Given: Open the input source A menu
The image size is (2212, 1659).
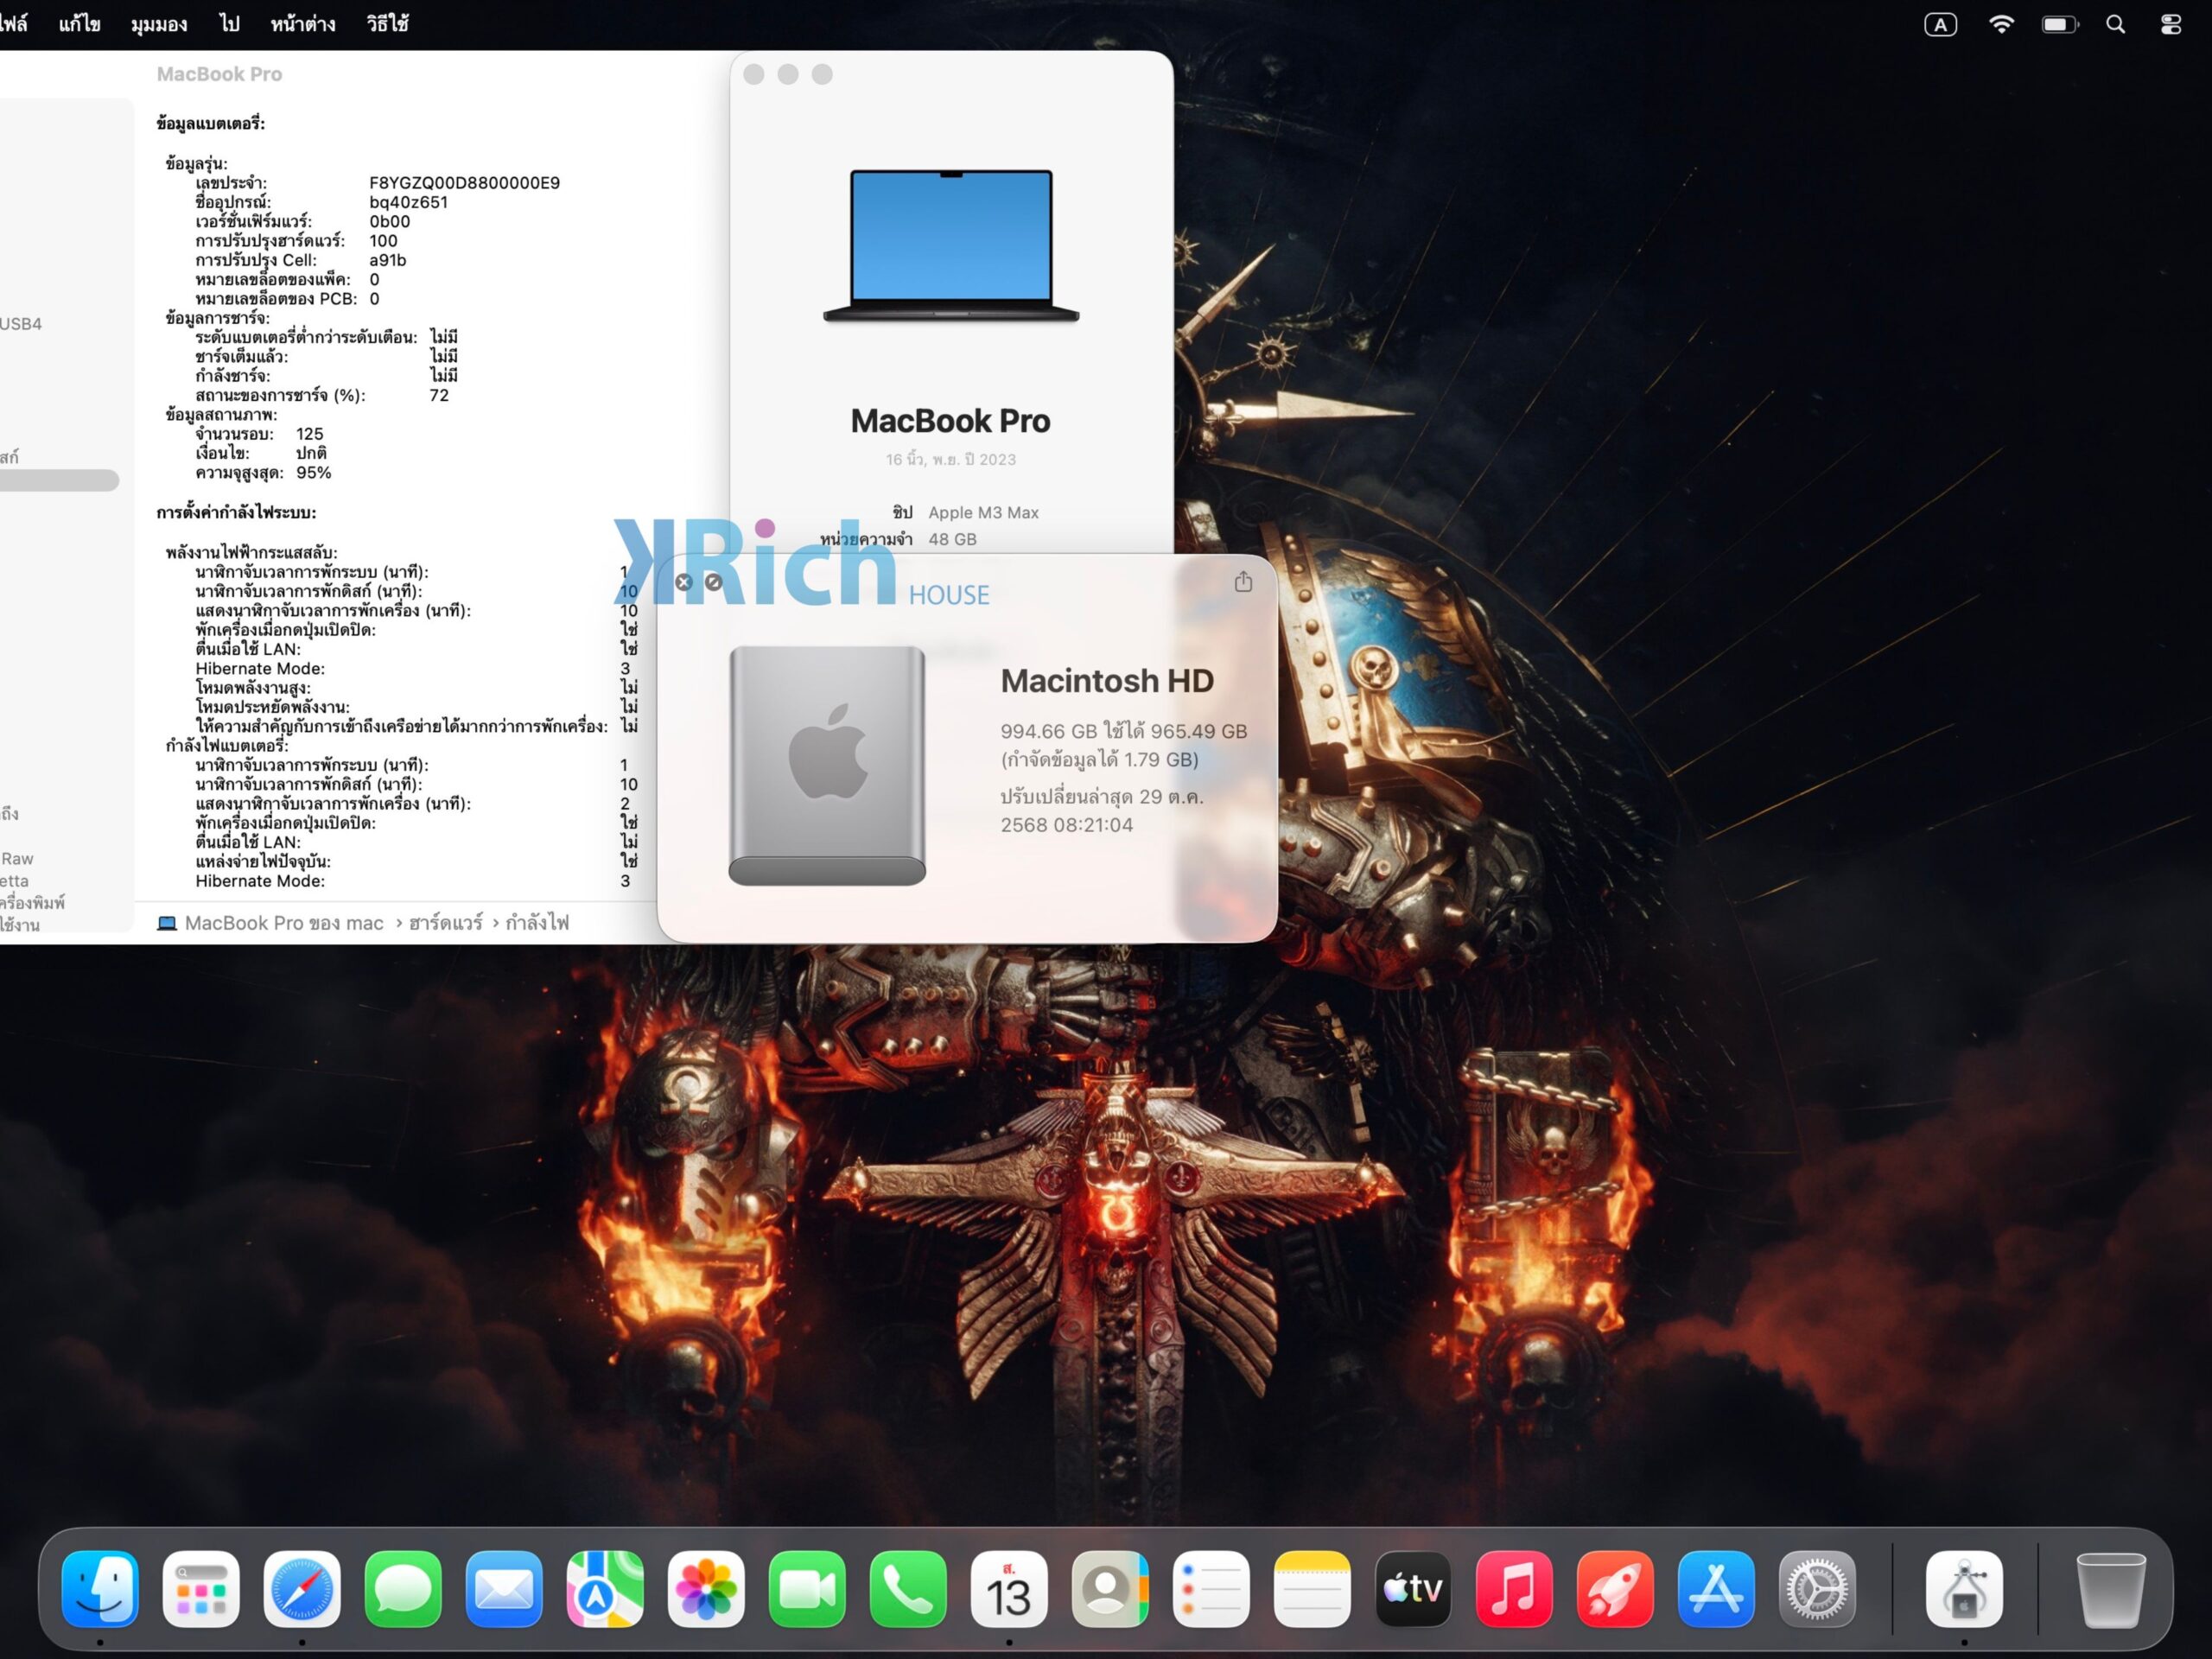Looking at the screenshot, I should (1940, 24).
